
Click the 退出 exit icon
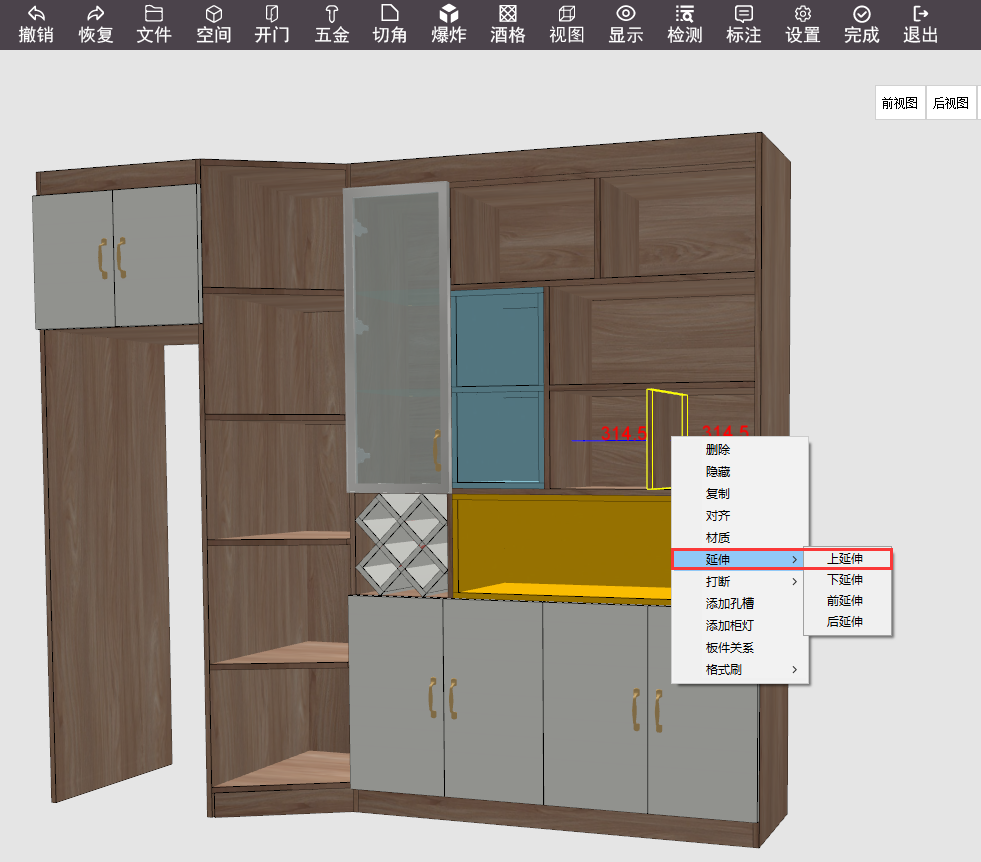(x=921, y=13)
